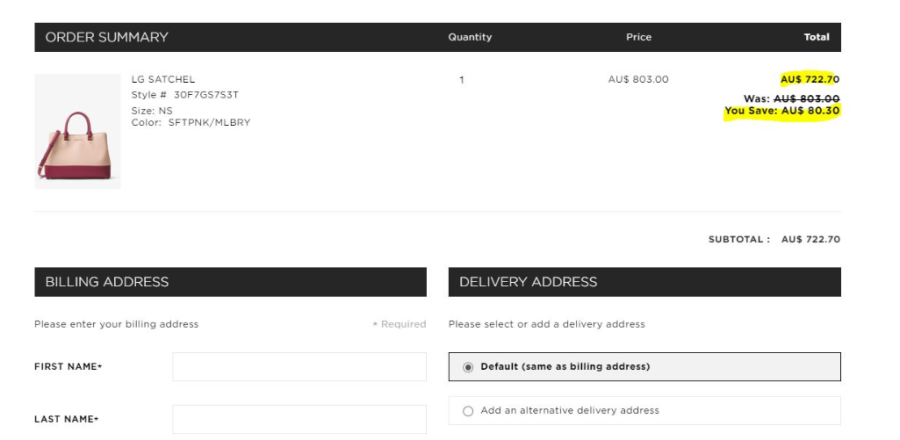Click the highlighted AU$ 722.70 total price
This screenshot has height=440, width=900.
[810, 79]
